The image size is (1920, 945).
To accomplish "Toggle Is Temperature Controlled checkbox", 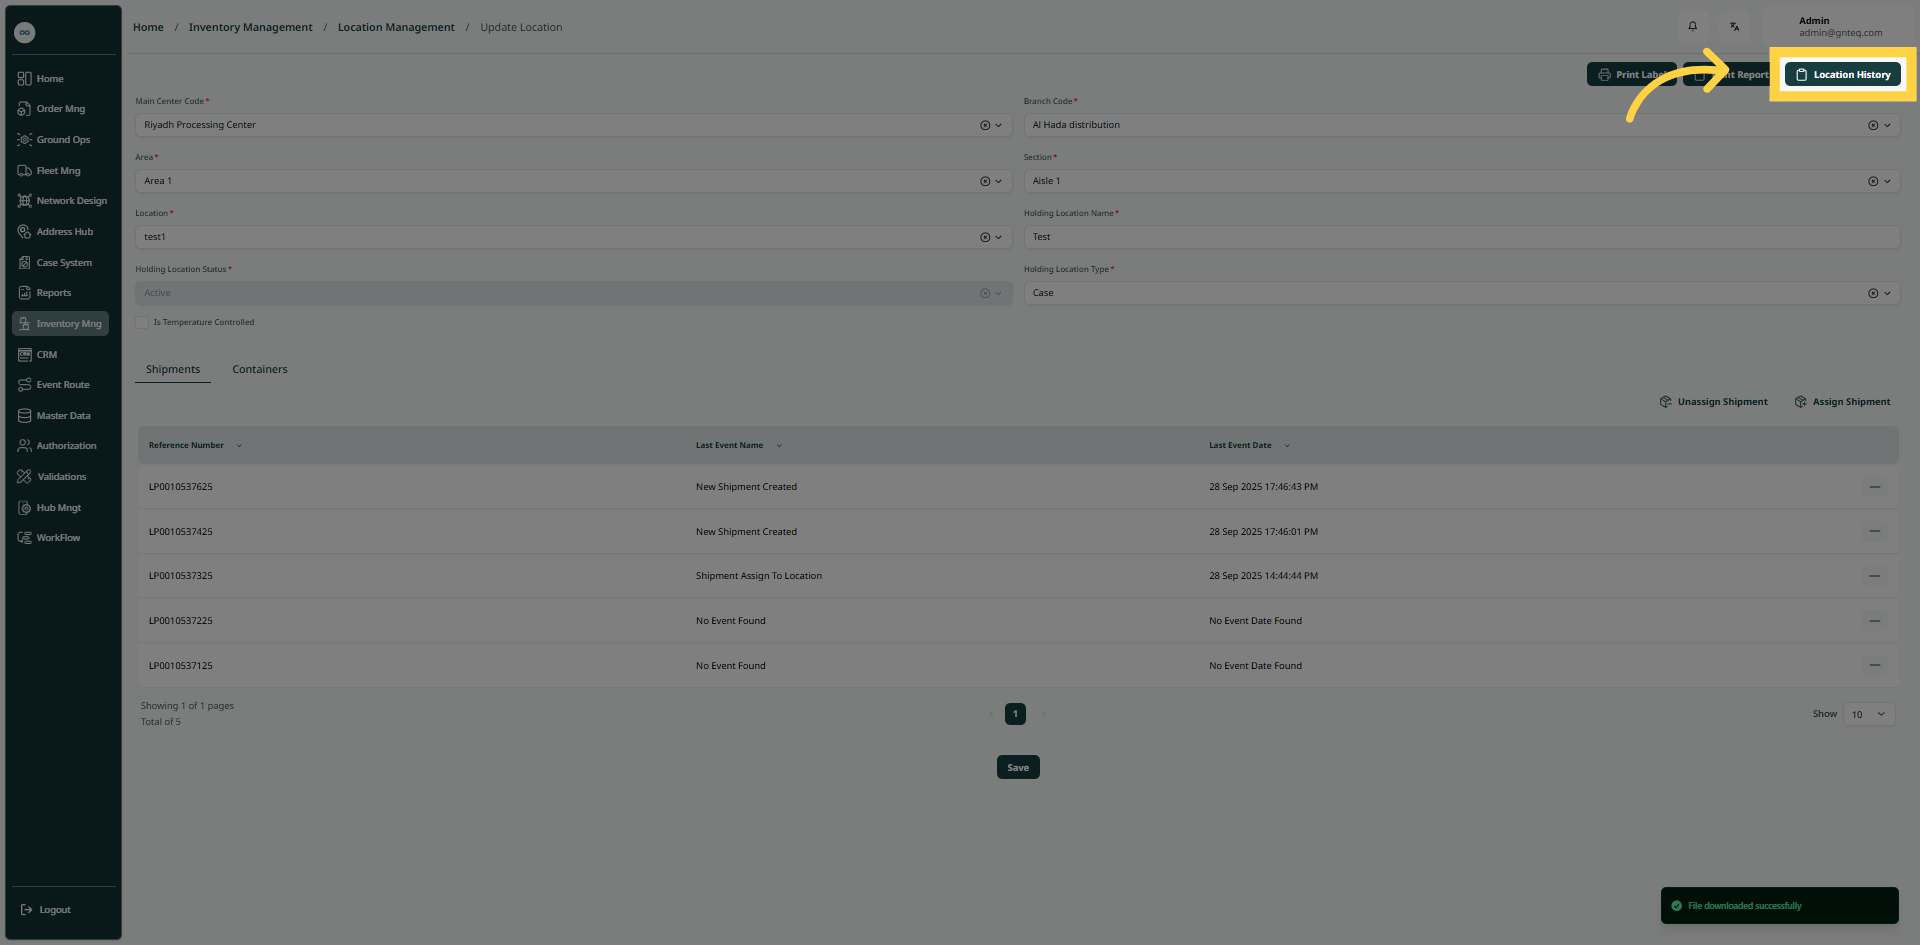I will click(142, 322).
